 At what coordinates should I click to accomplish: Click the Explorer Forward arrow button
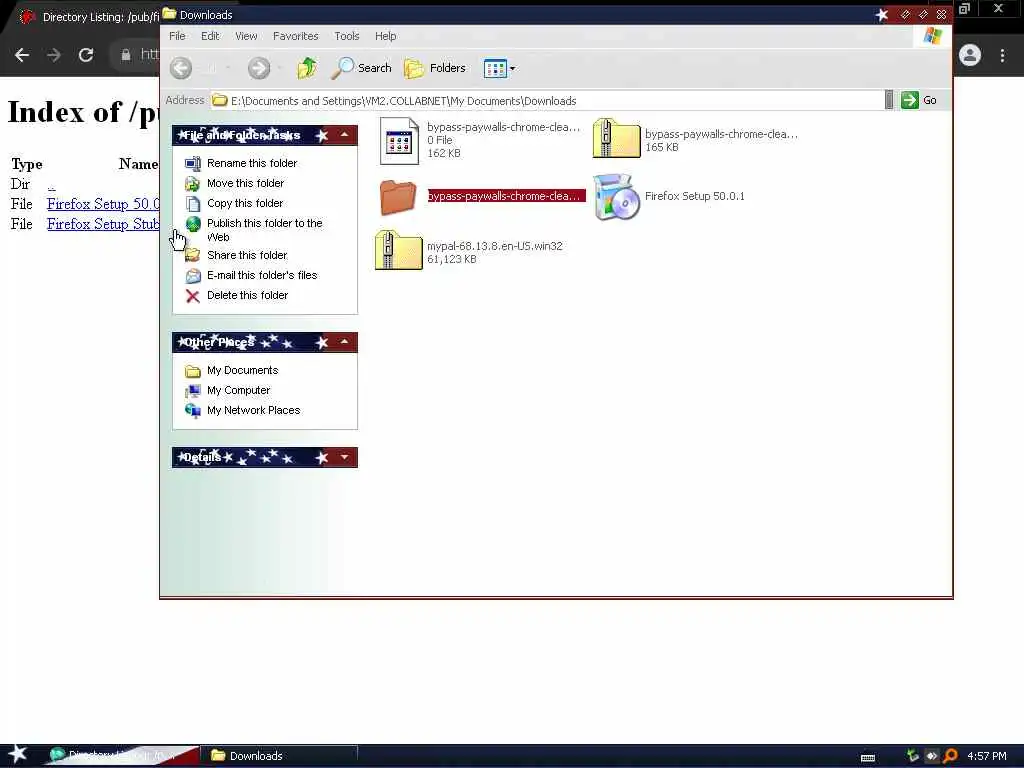[259, 68]
